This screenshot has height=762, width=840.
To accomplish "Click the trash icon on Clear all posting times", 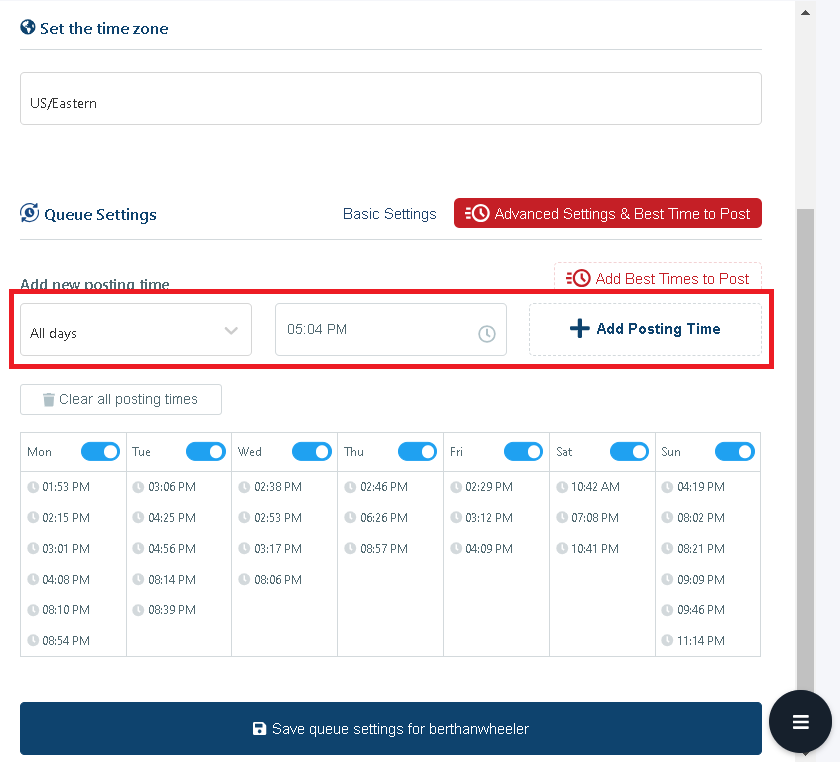I will pyautogui.click(x=48, y=399).
